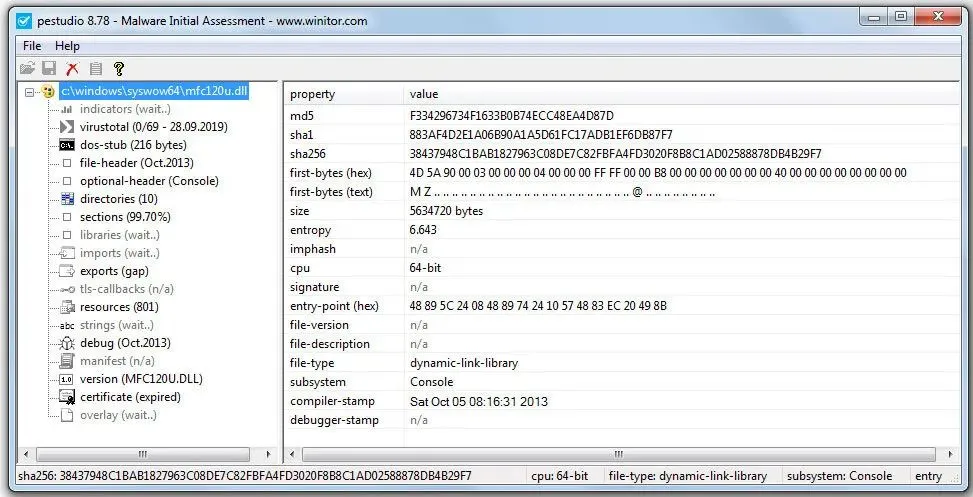The height and width of the screenshot is (497, 973).
Task: Select directories (10) node
Action: pos(119,199)
